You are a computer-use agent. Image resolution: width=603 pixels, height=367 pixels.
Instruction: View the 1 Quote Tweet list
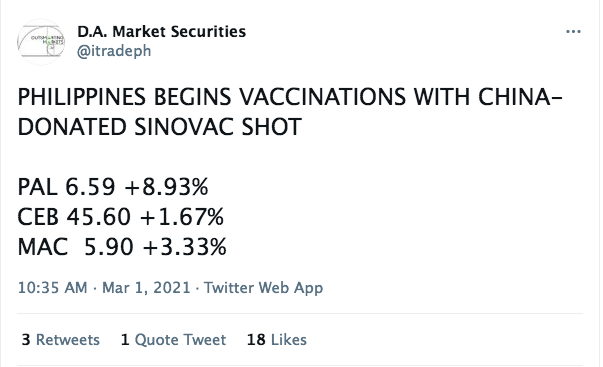173,340
